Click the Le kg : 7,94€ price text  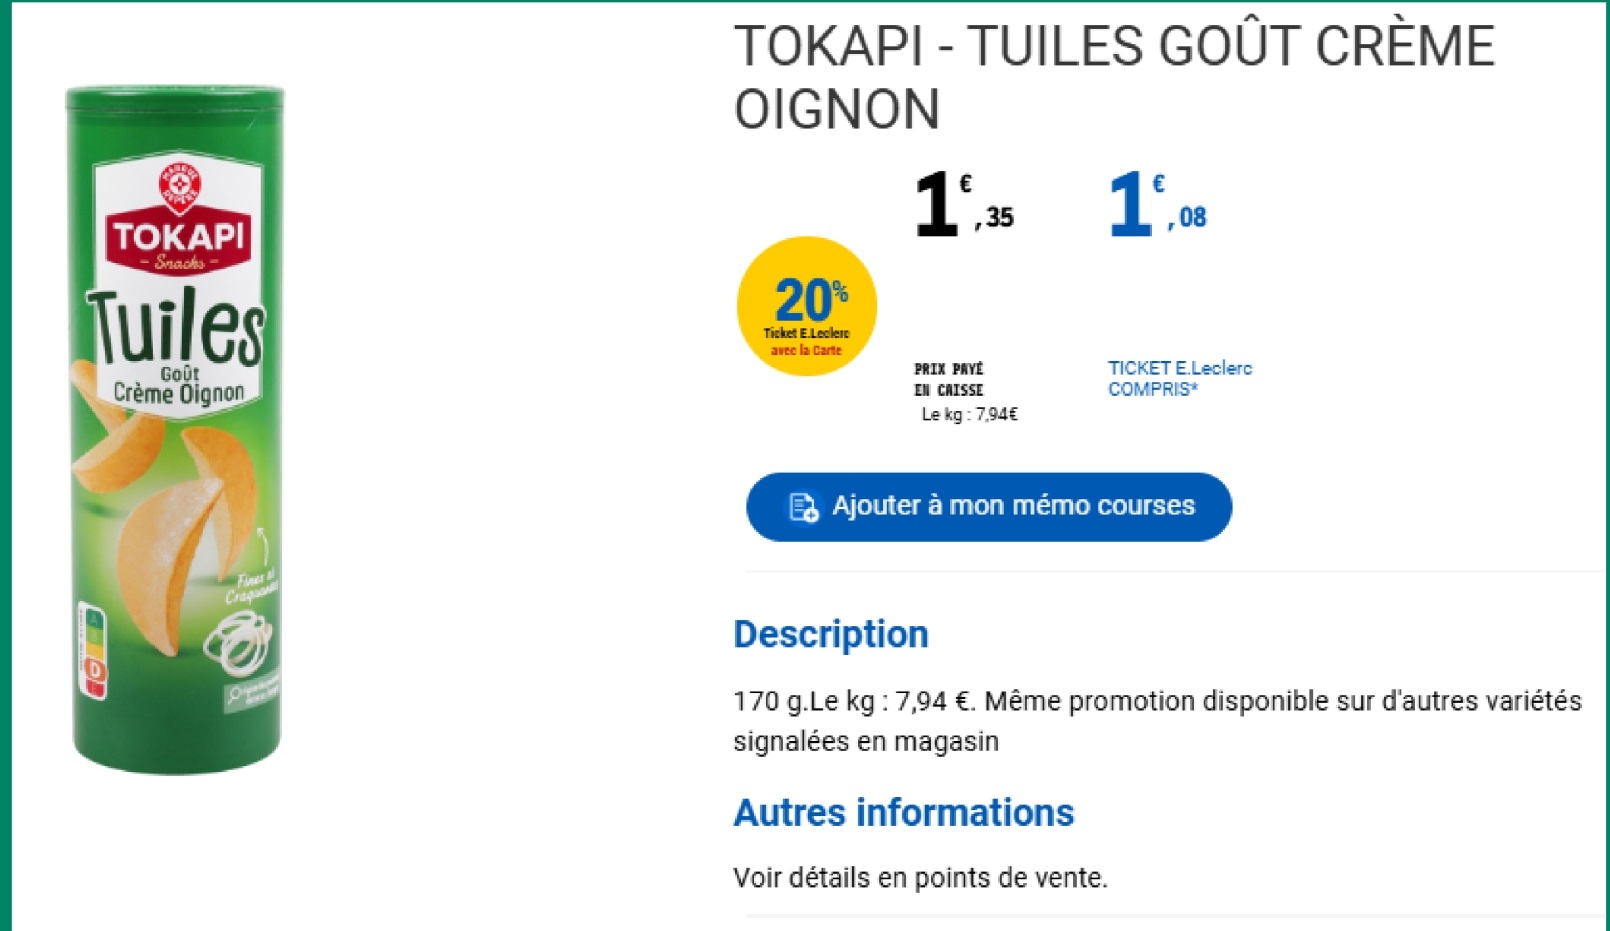(x=969, y=415)
